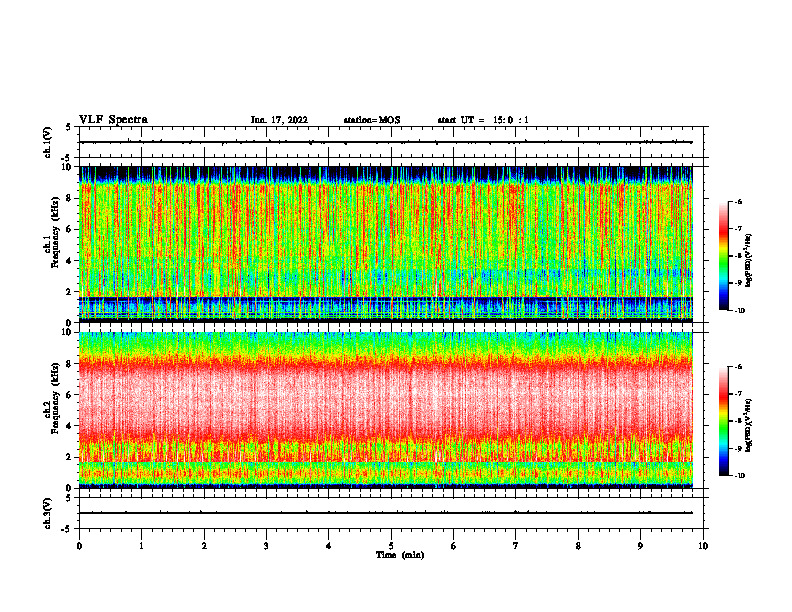Click the "4" kHz tick on ch.1 frequency axis
Image resolution: width=792 pixels, height=612 pixels.
point(70,261)
